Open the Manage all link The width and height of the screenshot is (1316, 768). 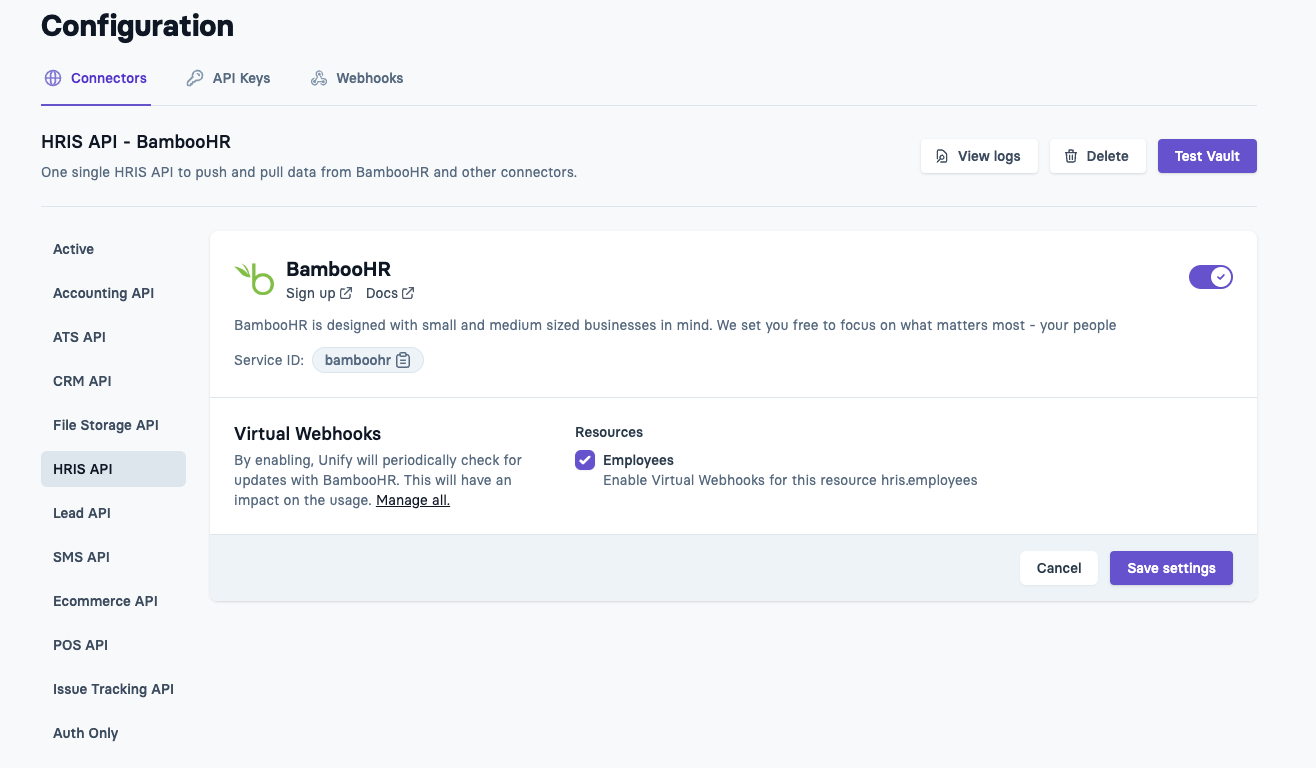[x=413, y=500]
